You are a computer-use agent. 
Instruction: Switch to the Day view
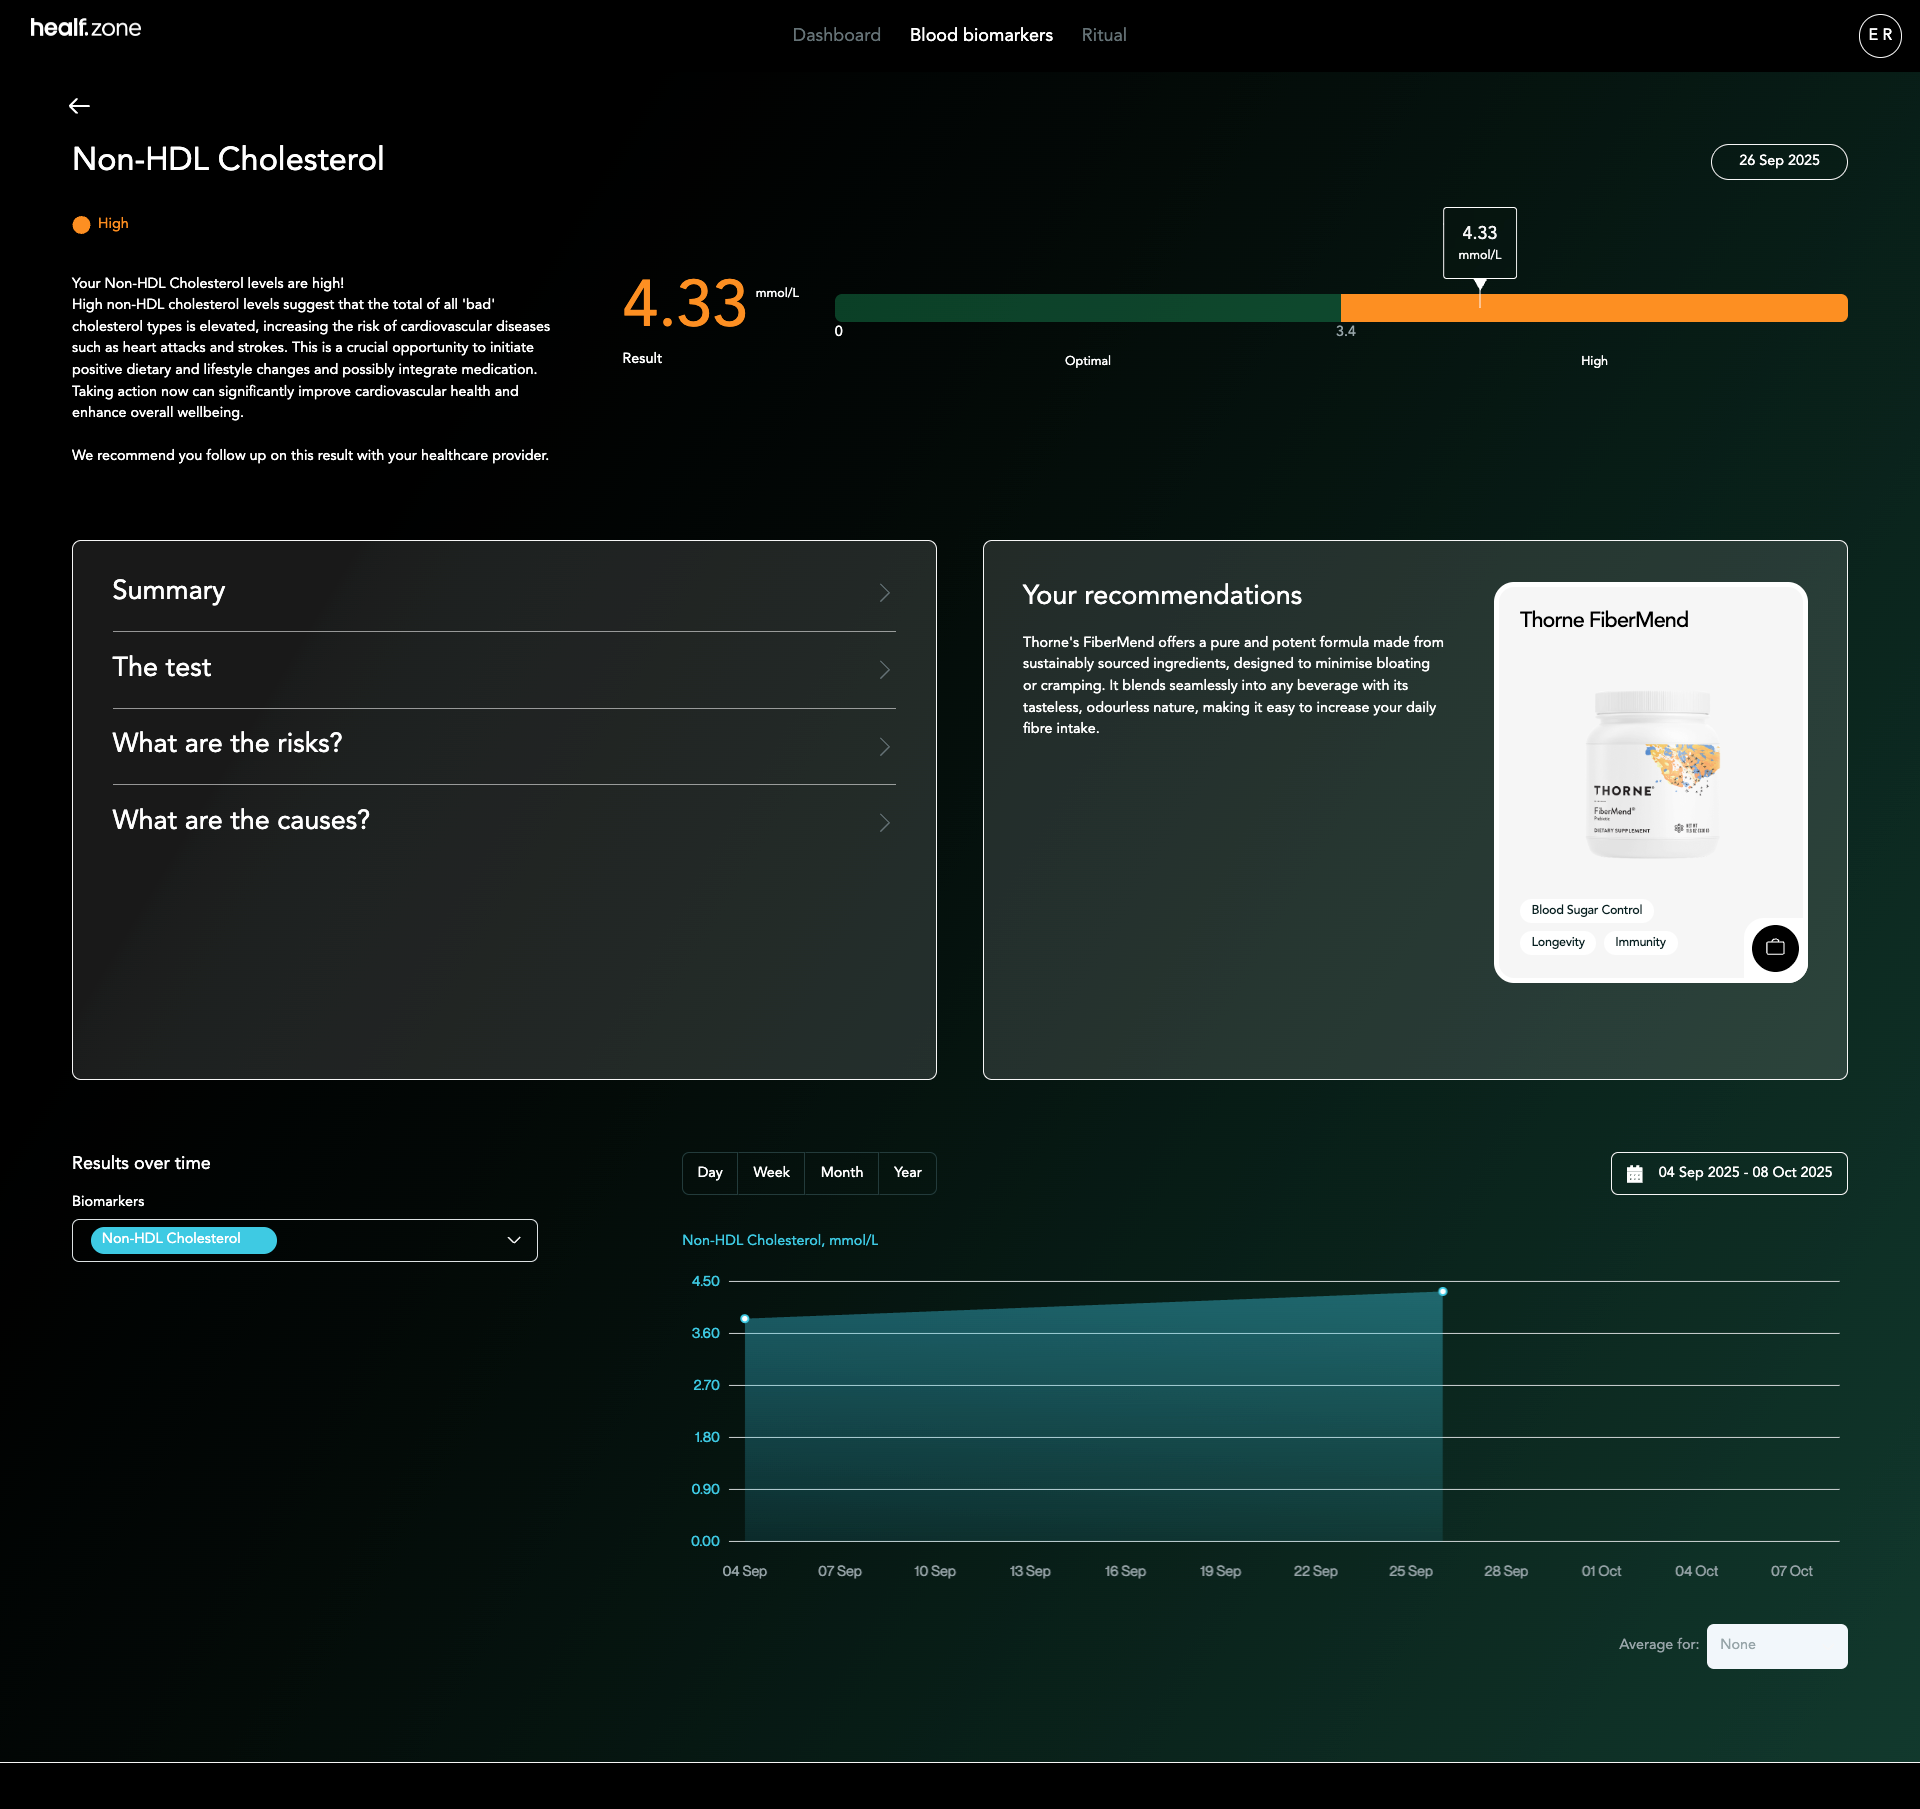[x=710, y=1172]
